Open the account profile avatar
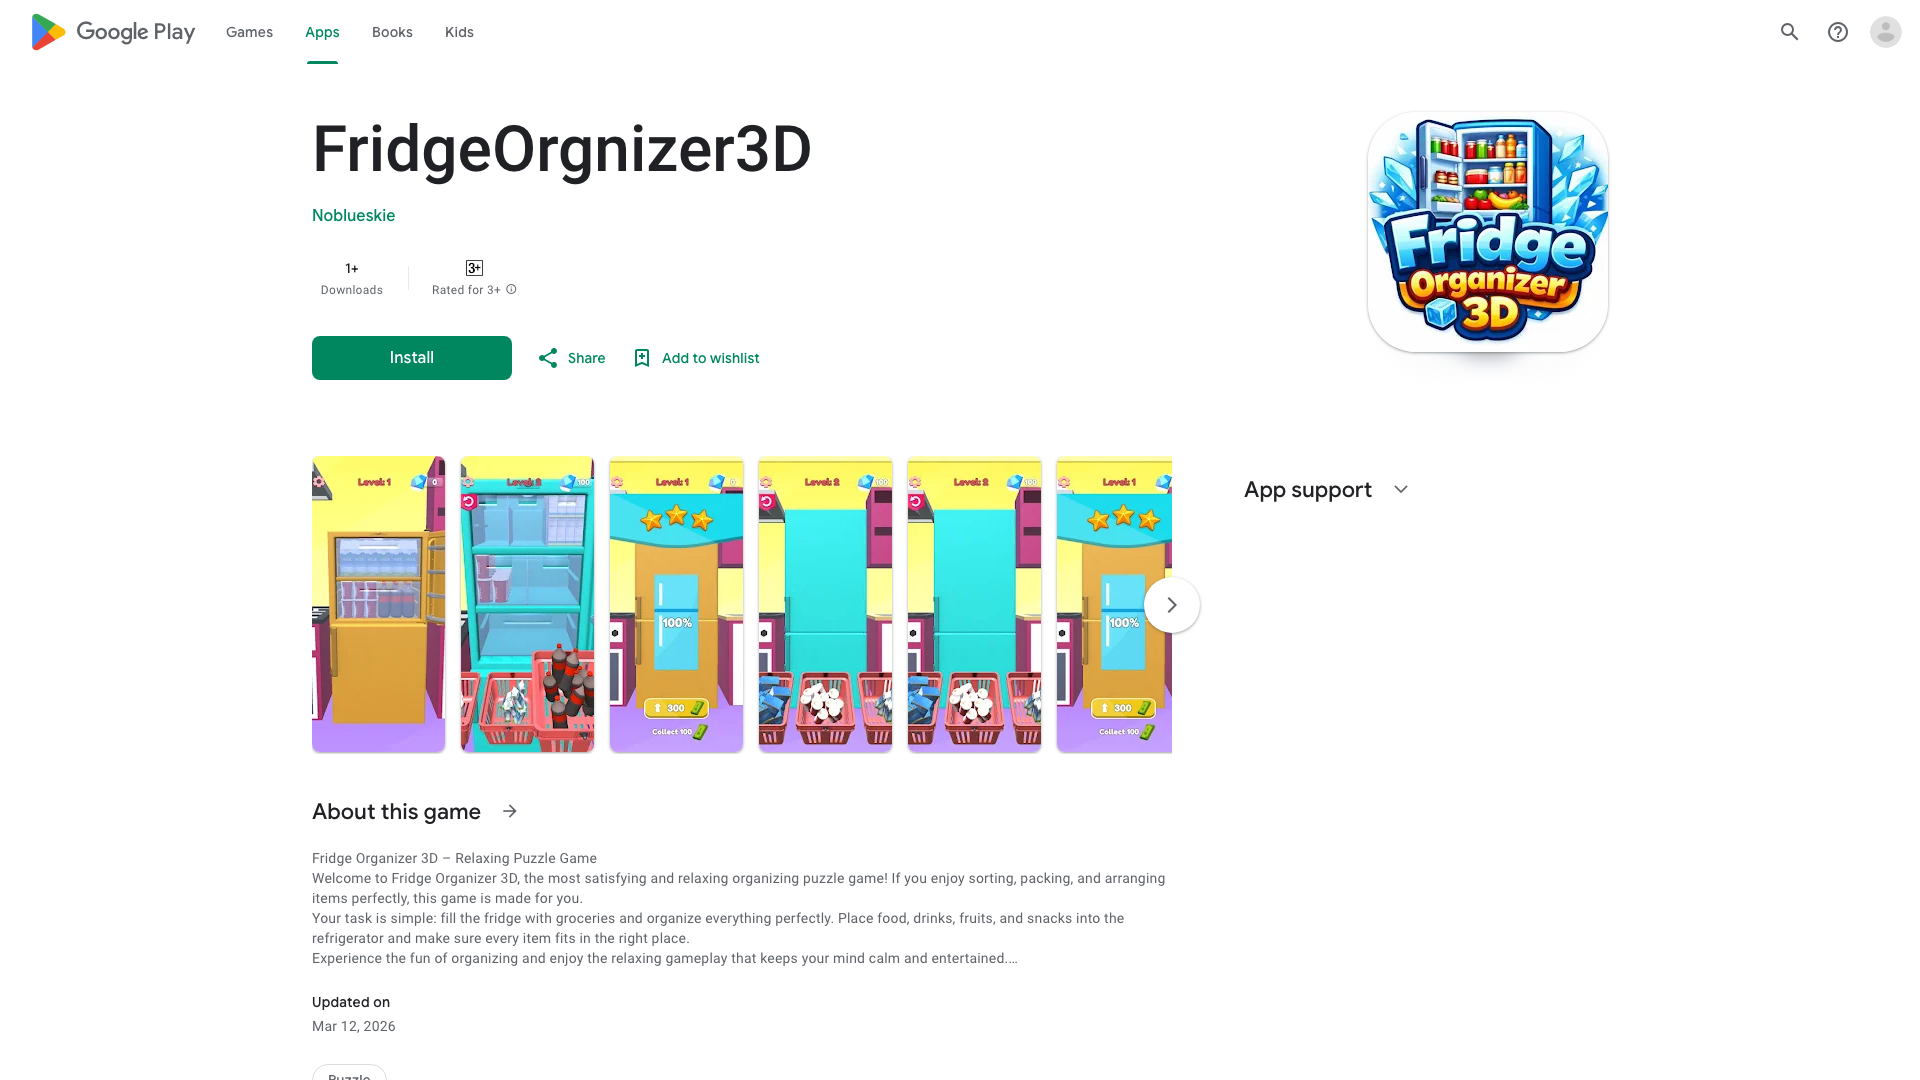Viewport: 1920px width, 1080px height. click(x=1886, y=32)
